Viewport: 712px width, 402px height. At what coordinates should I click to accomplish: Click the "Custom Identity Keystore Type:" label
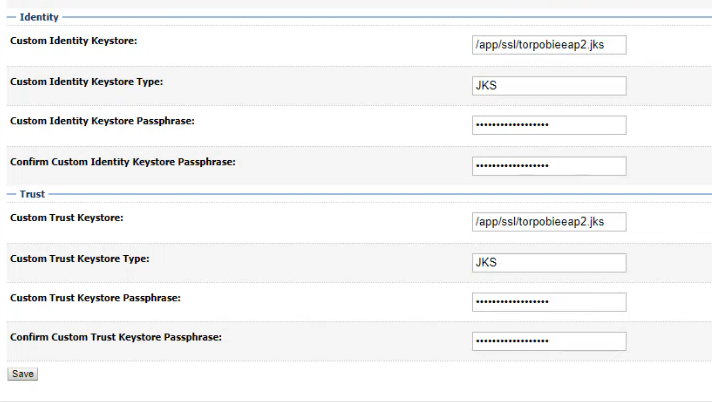click(85, 81)
